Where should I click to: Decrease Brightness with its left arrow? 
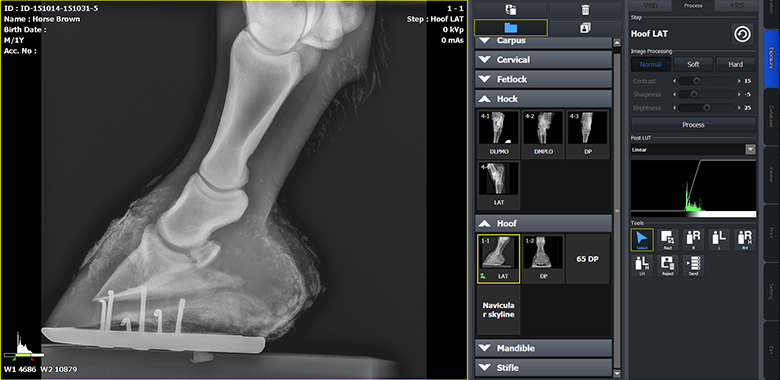coord(675,107)
